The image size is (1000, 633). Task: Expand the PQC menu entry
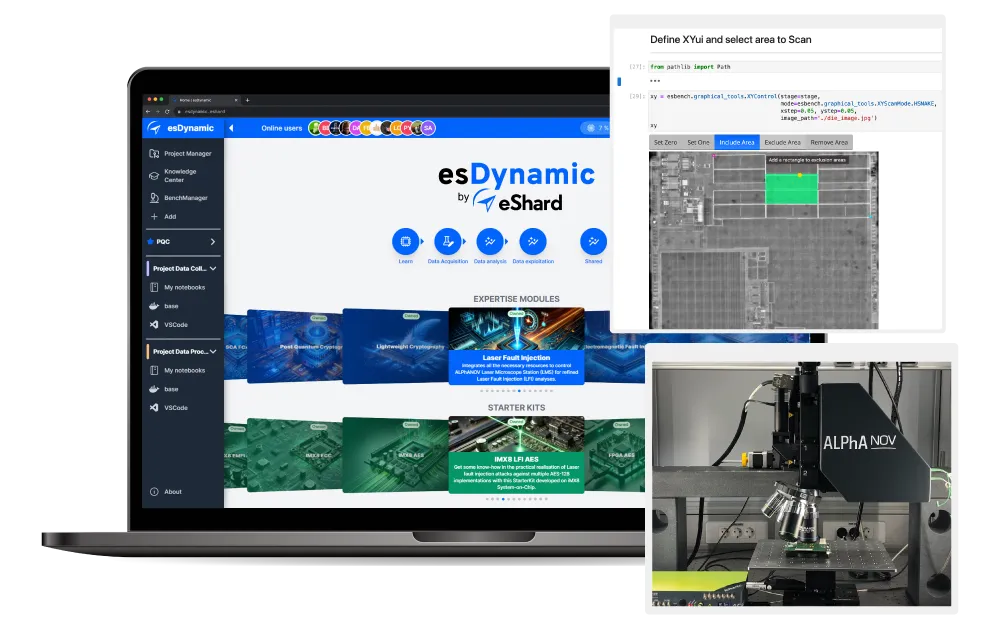click(x=215, y=241)
